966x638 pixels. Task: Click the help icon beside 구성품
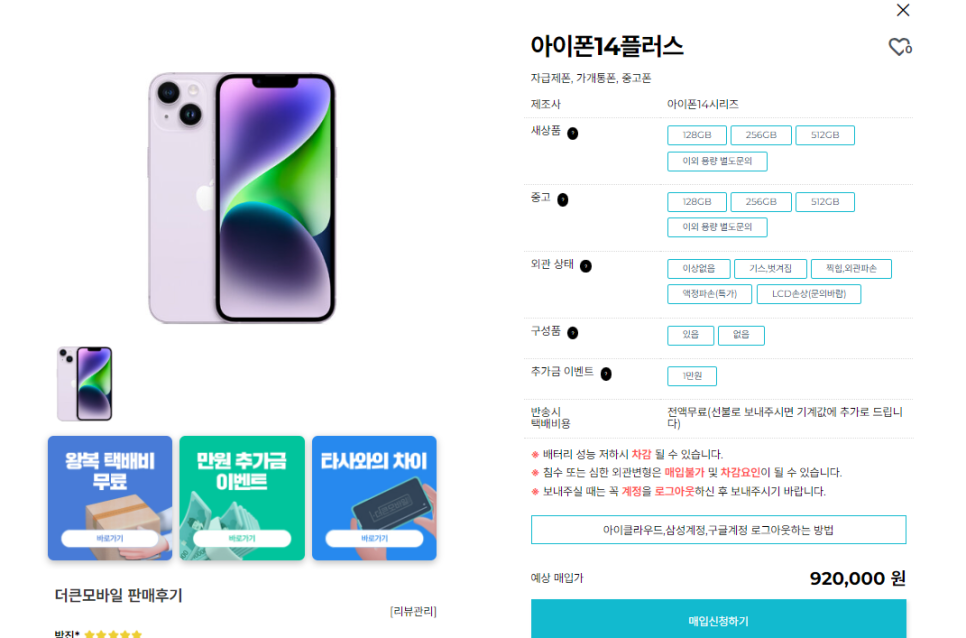click(572, 333)
